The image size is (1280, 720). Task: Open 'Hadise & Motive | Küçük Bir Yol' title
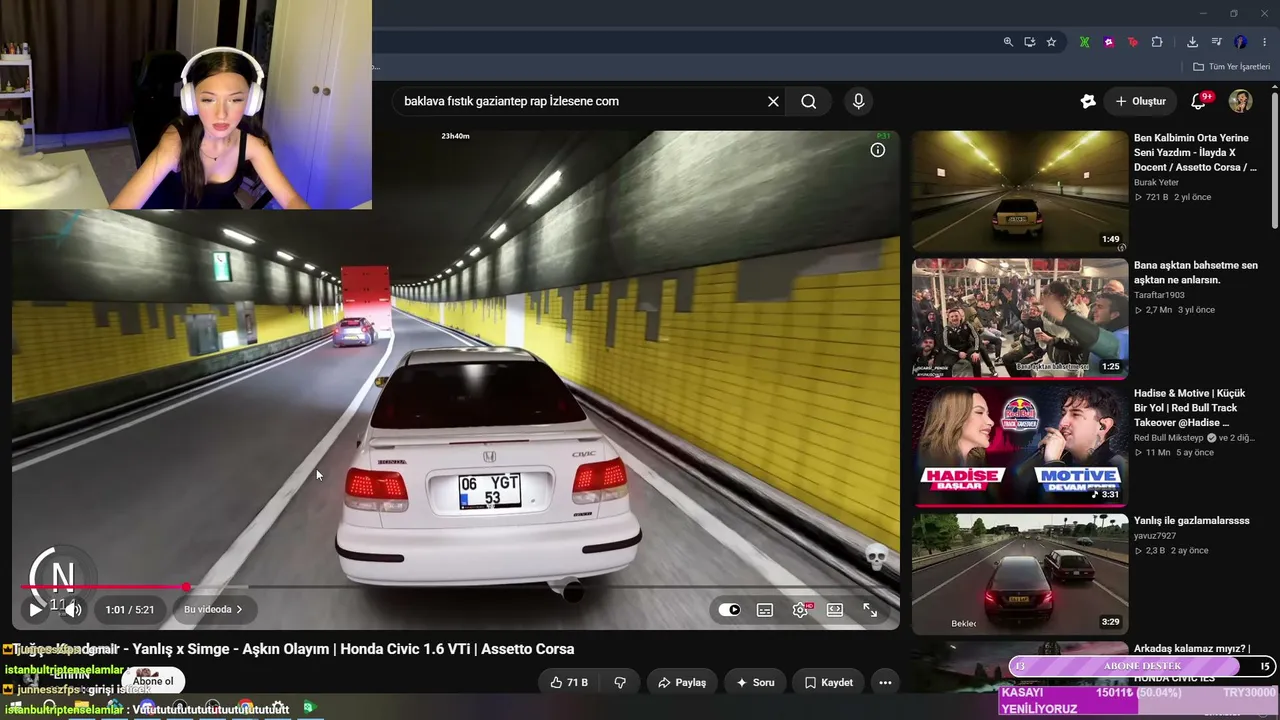(x=1189, y=408)
